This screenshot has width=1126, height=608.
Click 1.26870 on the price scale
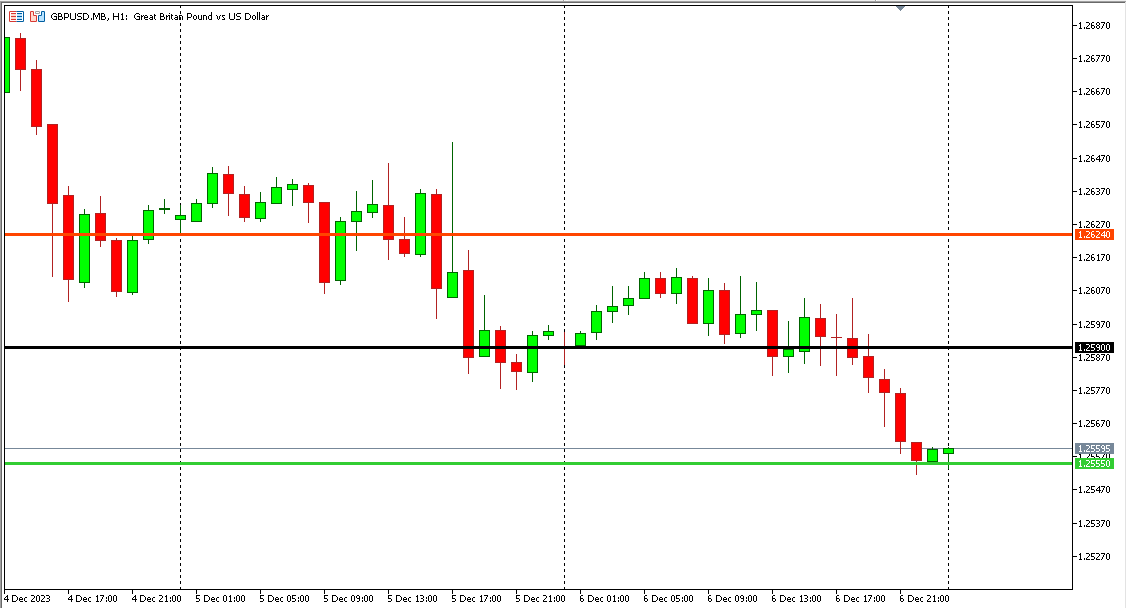1098,26
